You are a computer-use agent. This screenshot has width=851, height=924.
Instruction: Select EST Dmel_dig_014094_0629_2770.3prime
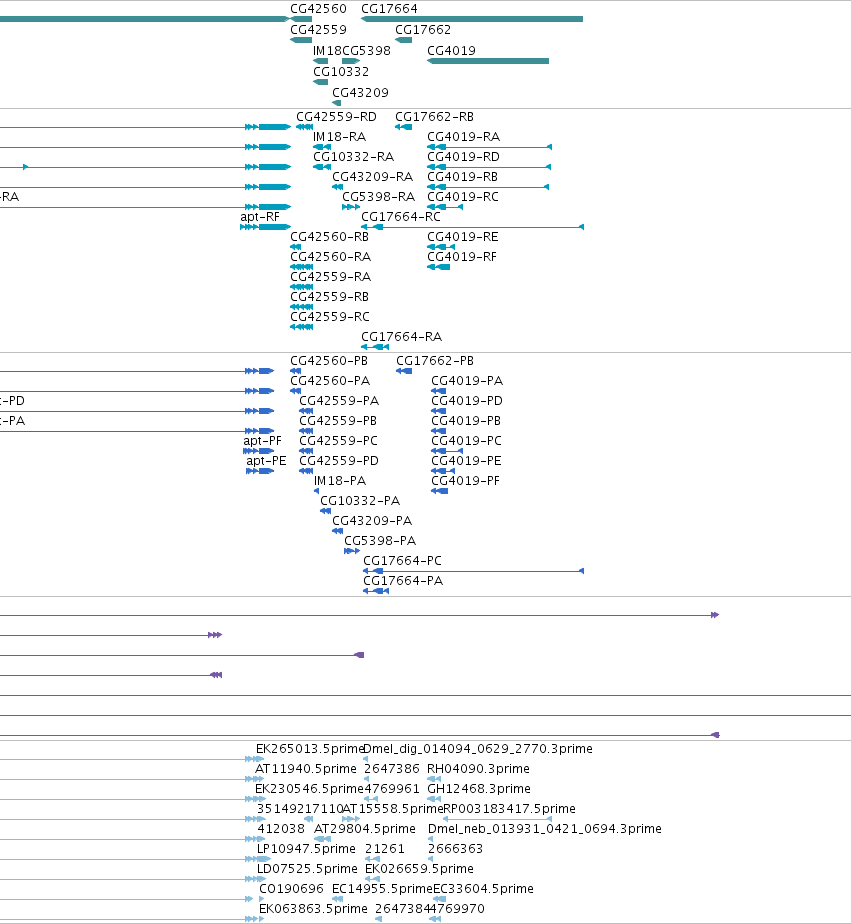pyautogui.click(x=478, y=750)
